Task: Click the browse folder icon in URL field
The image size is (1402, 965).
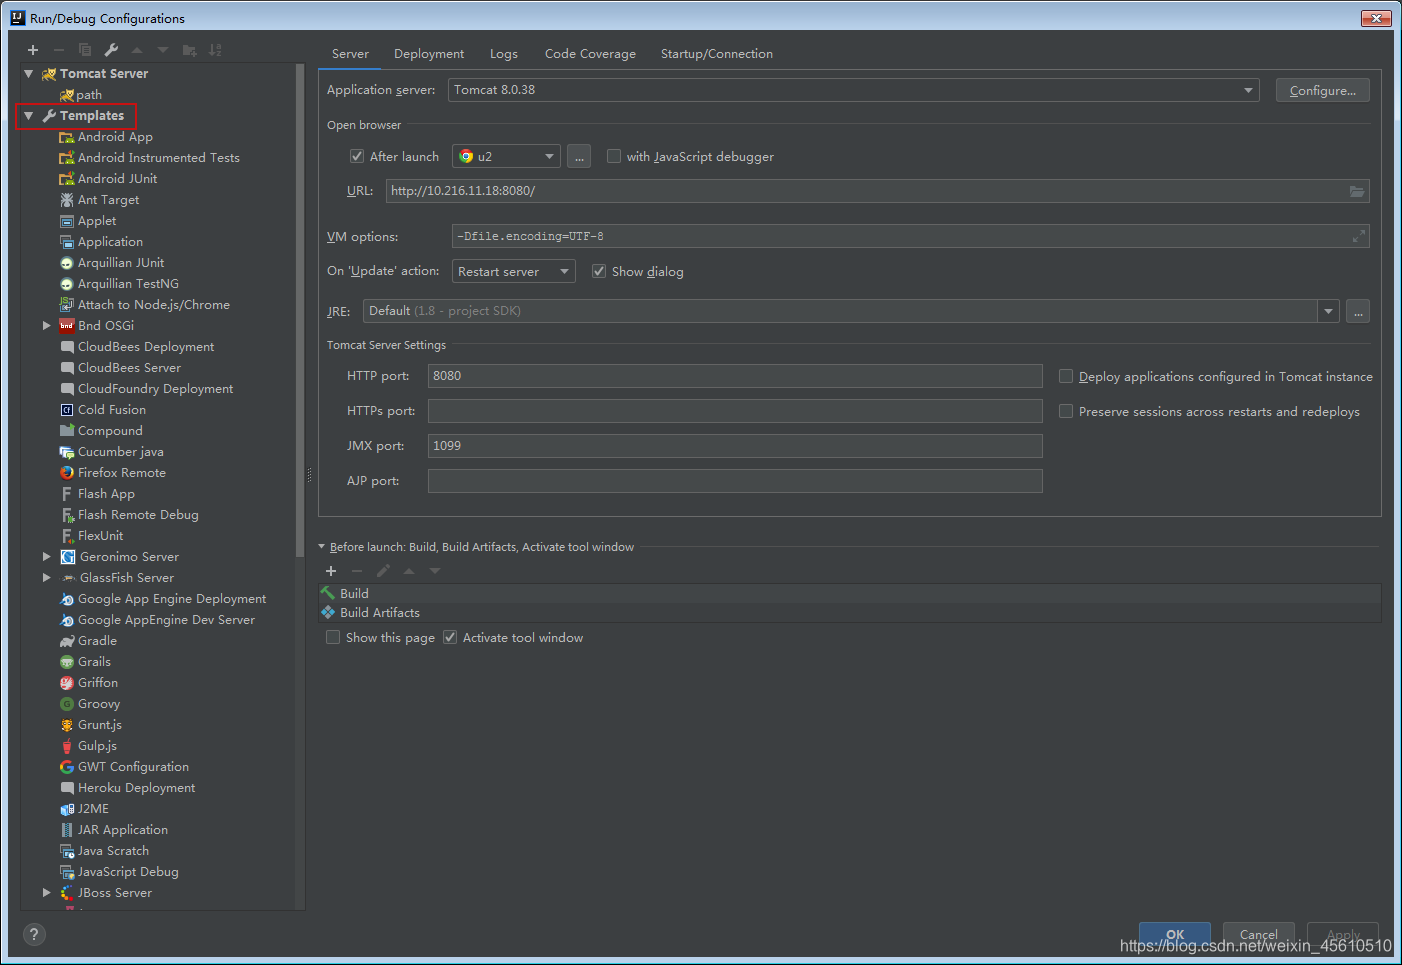Action: click(1357, 191)
